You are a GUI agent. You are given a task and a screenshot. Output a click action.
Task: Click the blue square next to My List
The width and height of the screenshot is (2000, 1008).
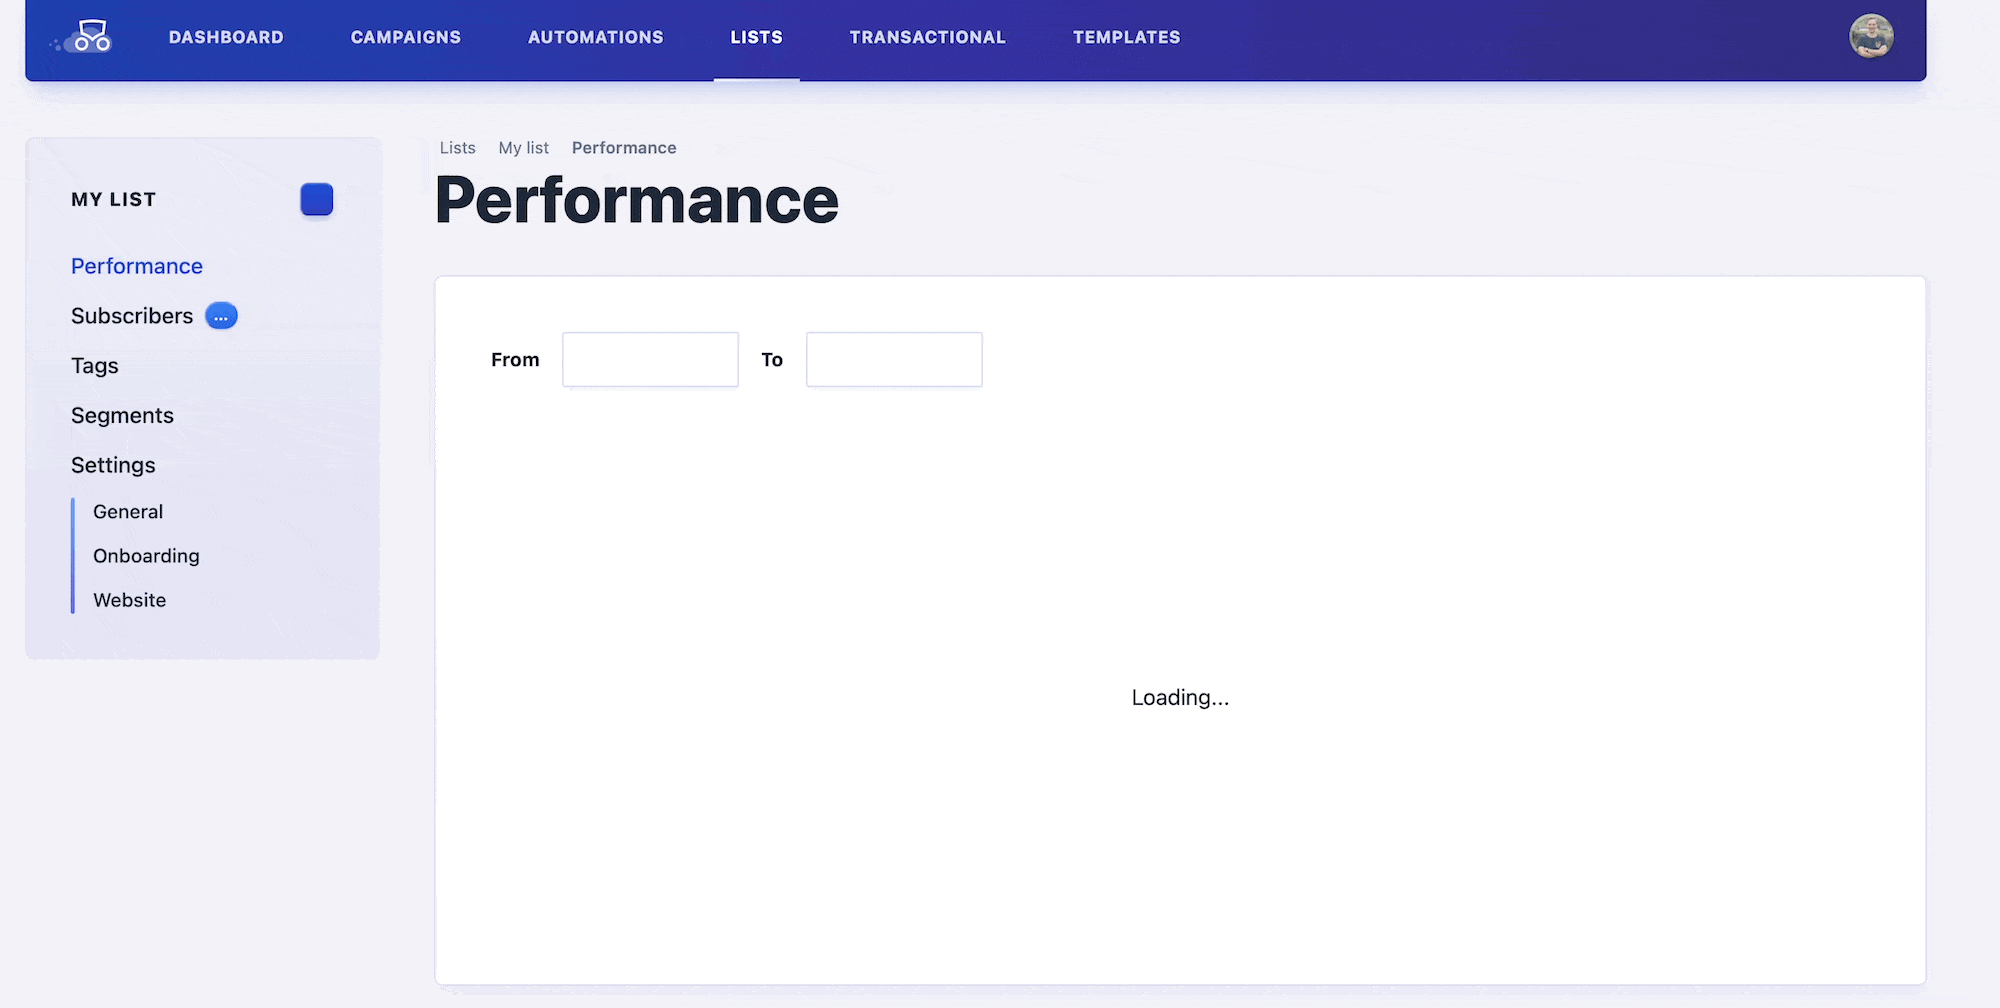317,199
